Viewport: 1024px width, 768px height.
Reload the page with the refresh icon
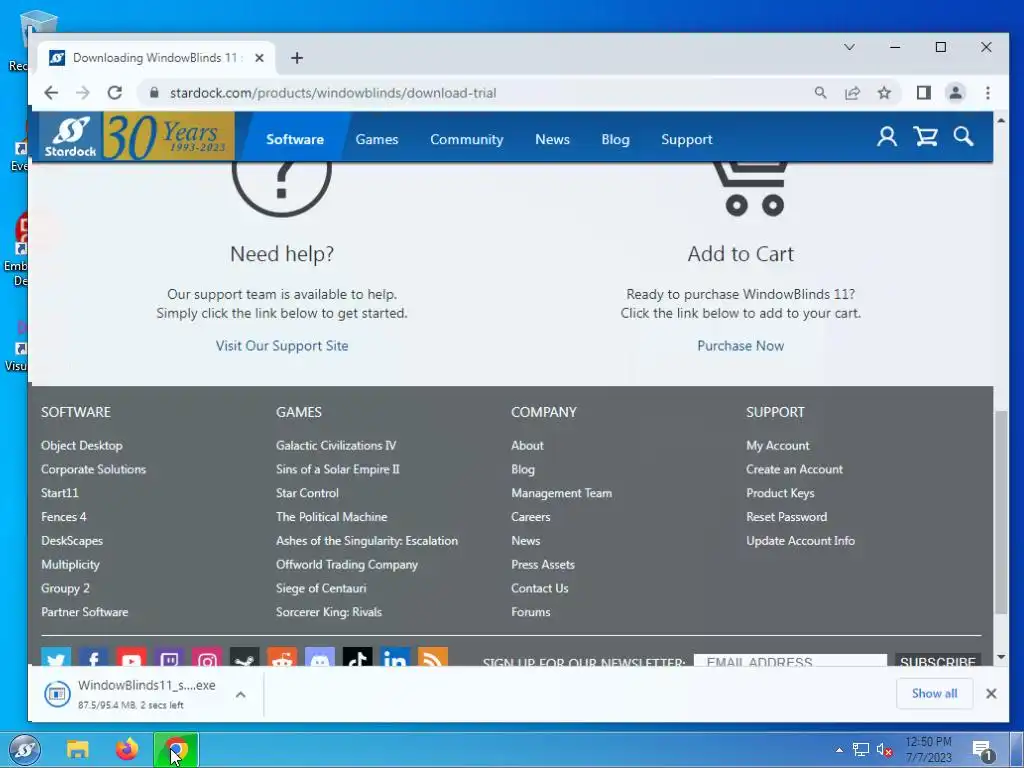pos(115,93)
